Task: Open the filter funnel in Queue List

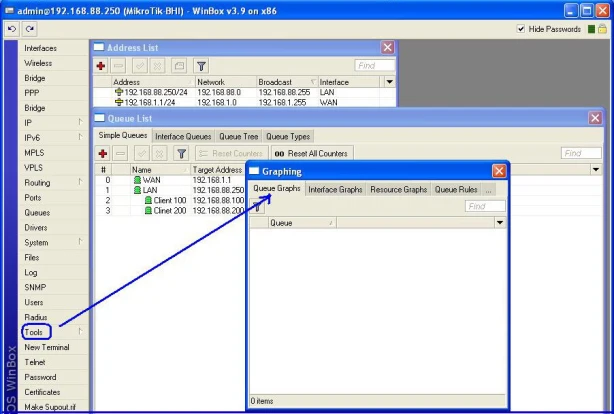Action: 181,154
